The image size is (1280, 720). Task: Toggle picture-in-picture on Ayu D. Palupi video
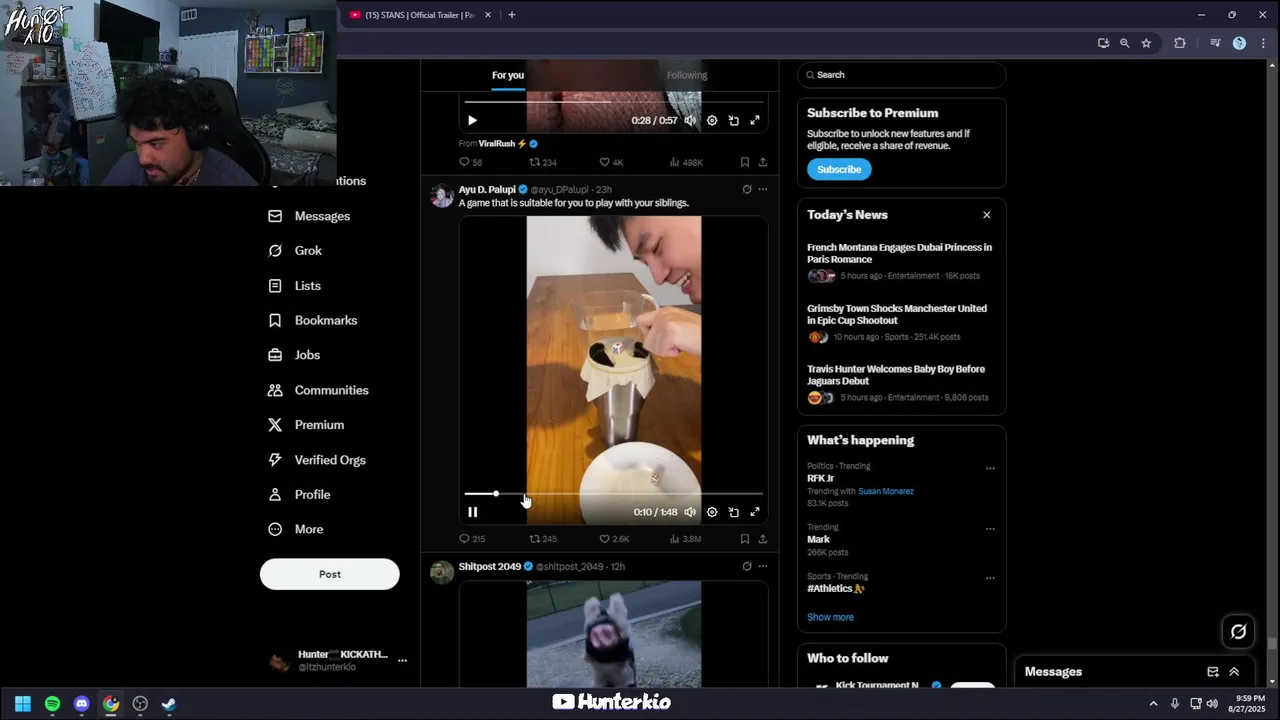(734, 512)
